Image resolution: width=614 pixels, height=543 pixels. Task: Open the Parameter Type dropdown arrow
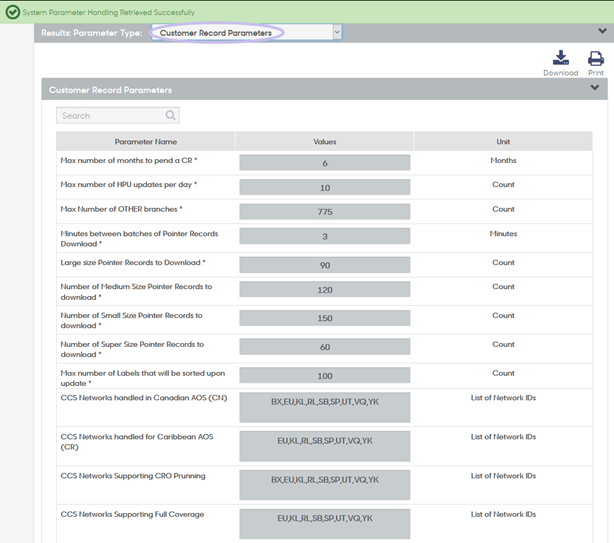coord(337,32)
